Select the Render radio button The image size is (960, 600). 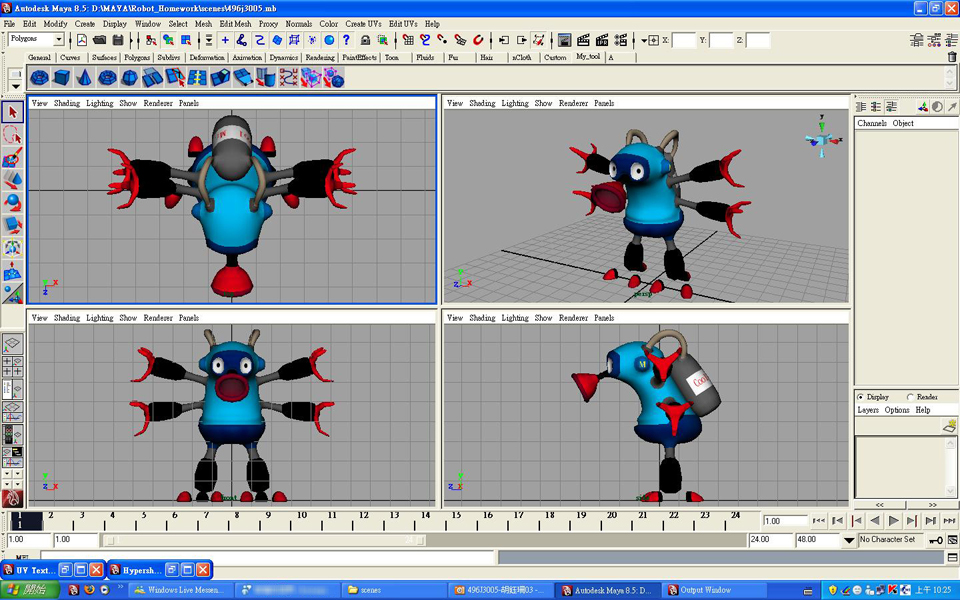[909, 397]
